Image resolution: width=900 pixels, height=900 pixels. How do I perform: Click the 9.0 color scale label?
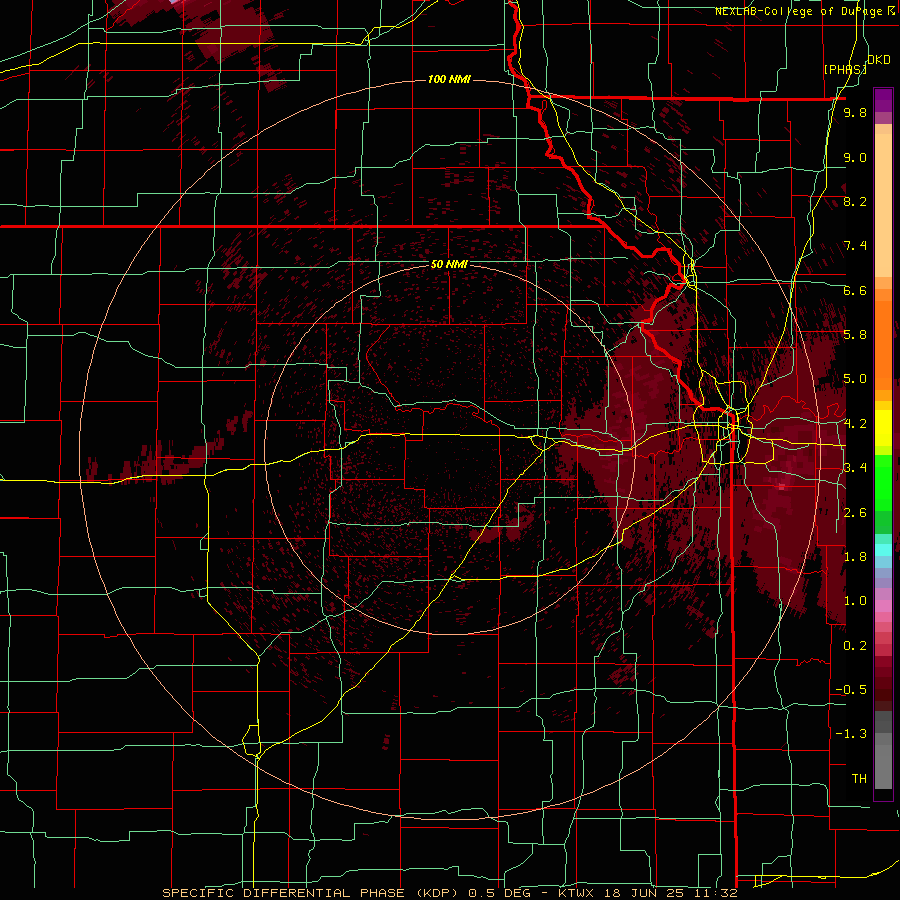[855, 157]
